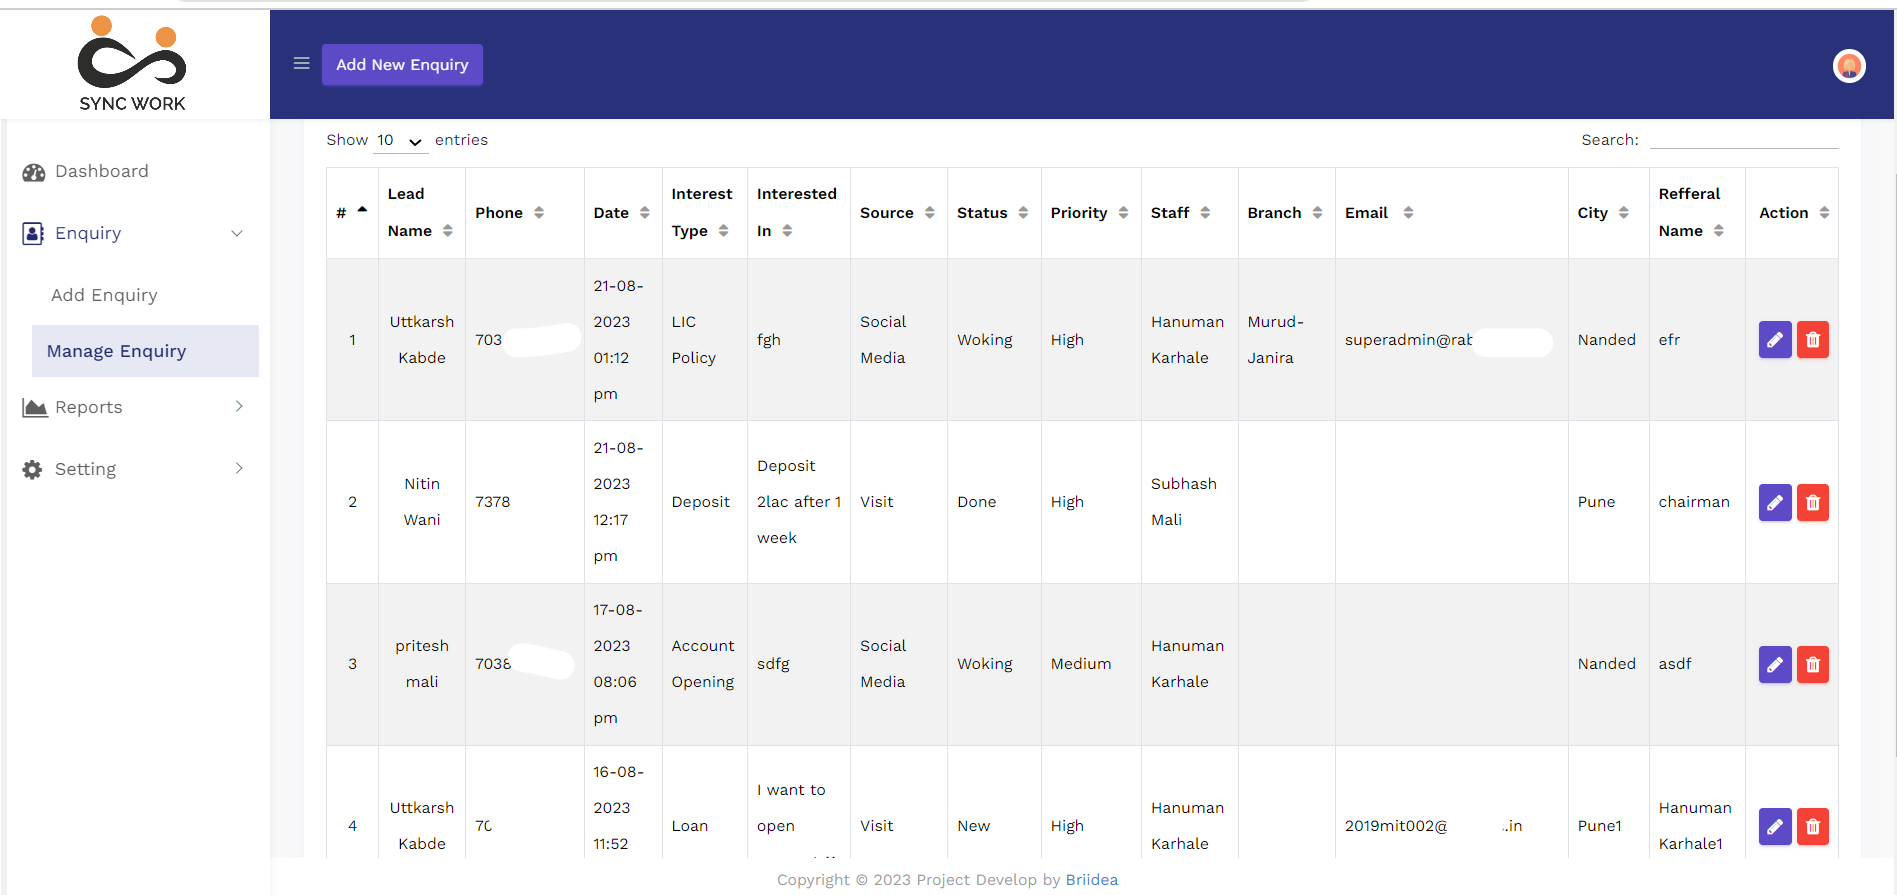Click the asdf referral cell

click(x=1696, y=664)
